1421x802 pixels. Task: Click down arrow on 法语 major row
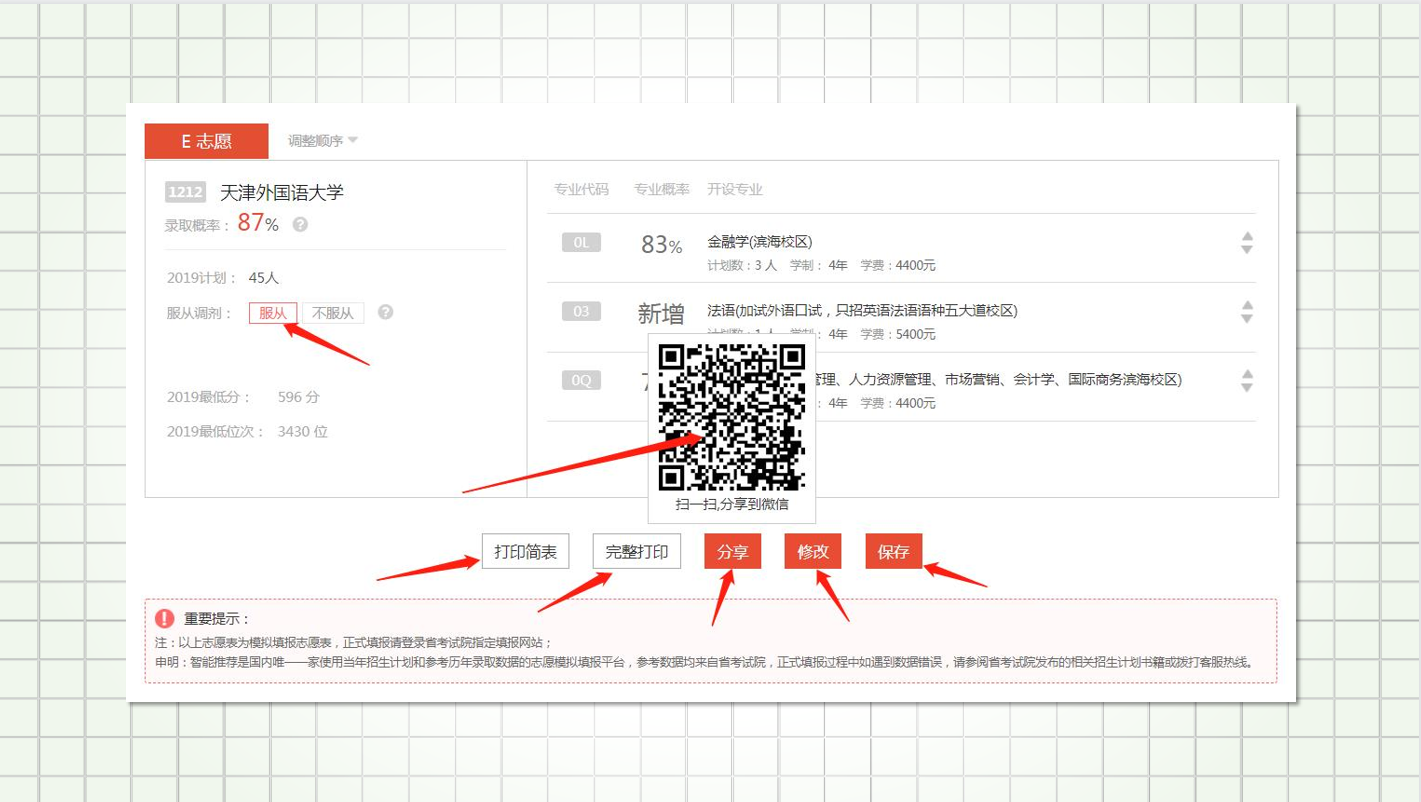(x=1246, y=319)
